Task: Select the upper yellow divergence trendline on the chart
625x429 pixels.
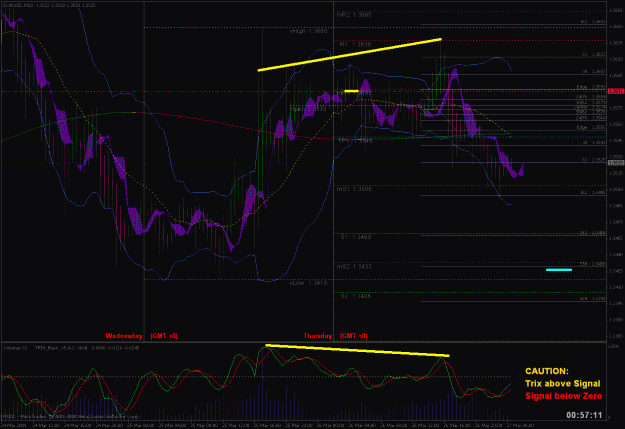Action: pos(350,55)
